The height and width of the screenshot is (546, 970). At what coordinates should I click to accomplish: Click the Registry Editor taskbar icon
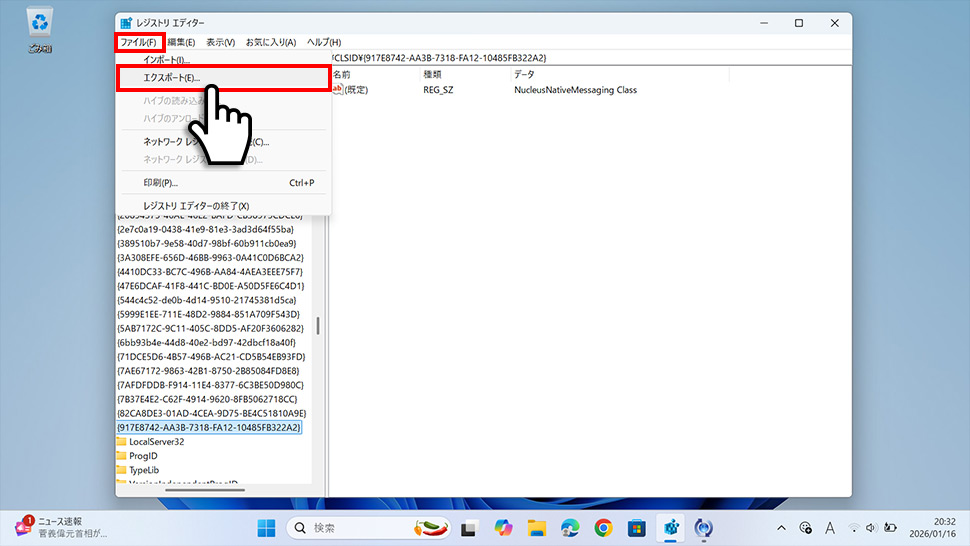(670, 527)
